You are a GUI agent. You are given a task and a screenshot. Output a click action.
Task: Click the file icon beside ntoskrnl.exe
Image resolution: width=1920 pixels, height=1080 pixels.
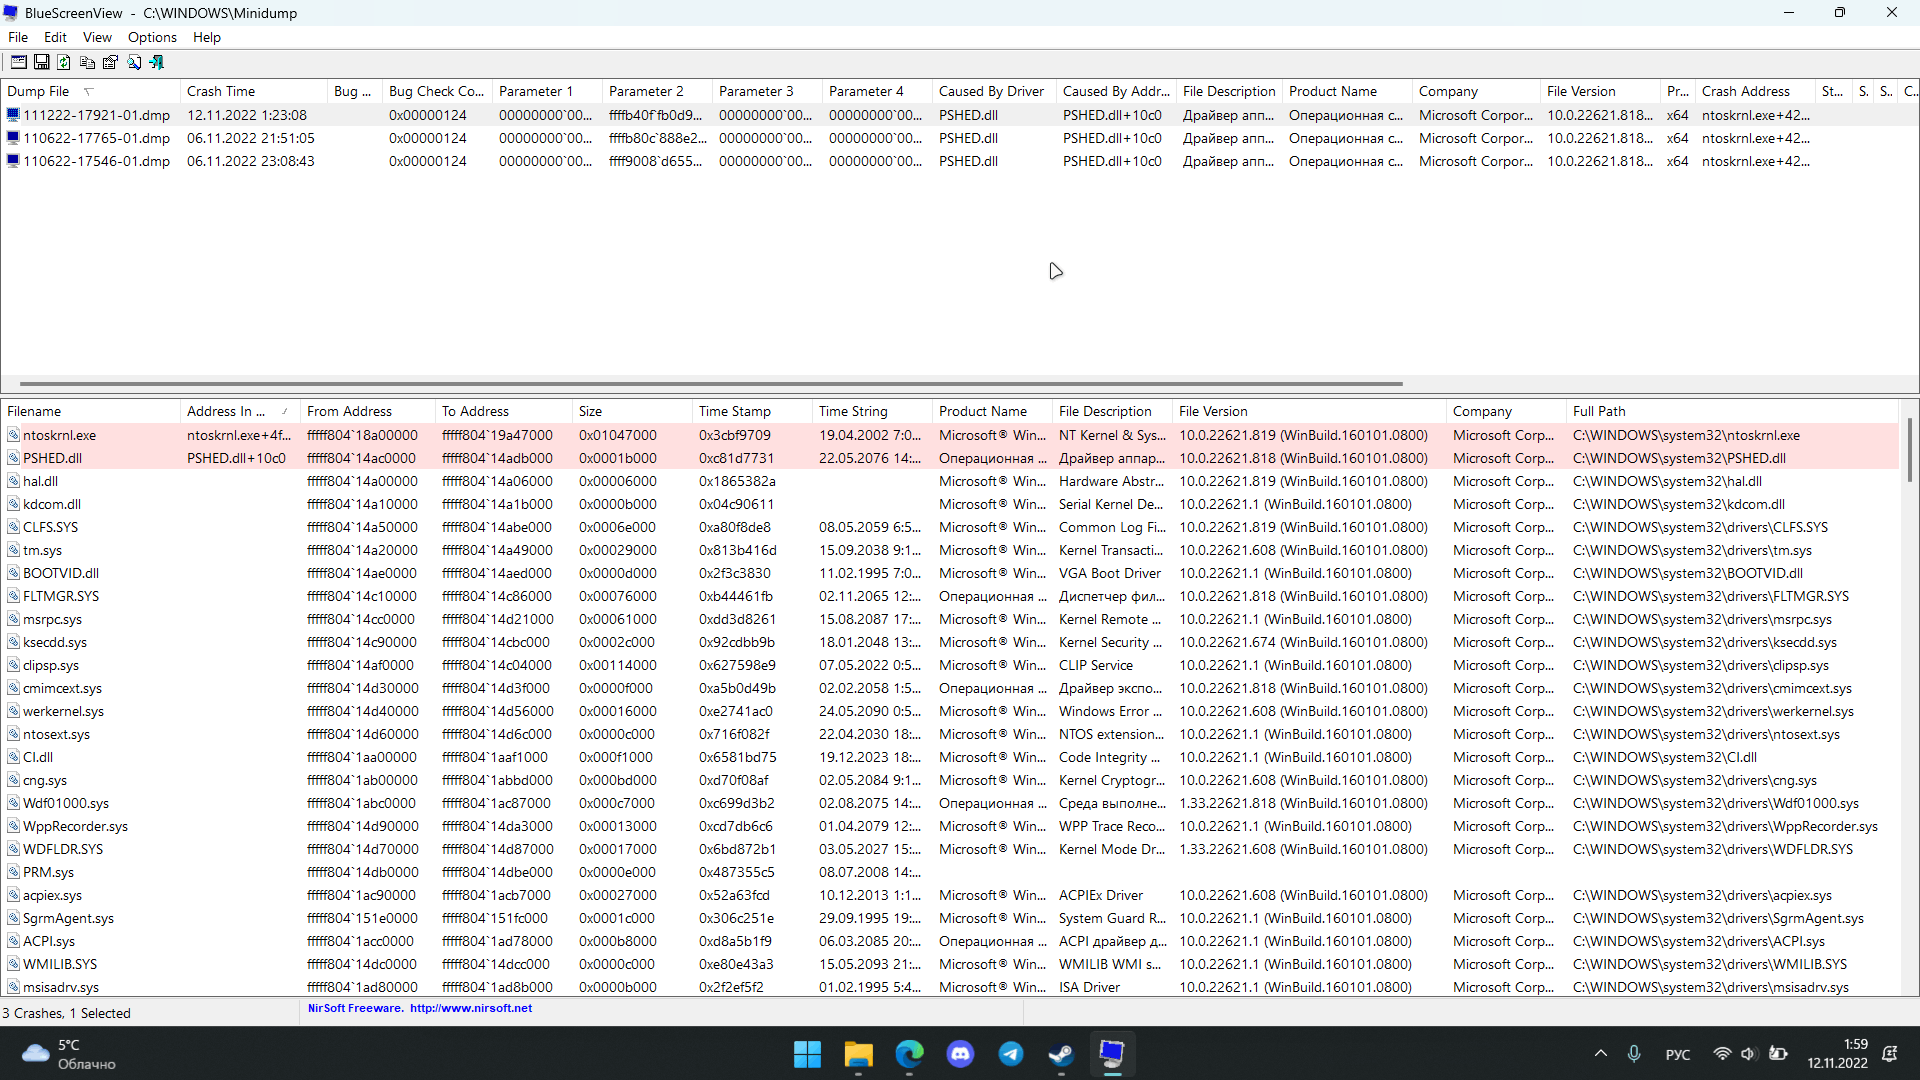pos(13,435)
